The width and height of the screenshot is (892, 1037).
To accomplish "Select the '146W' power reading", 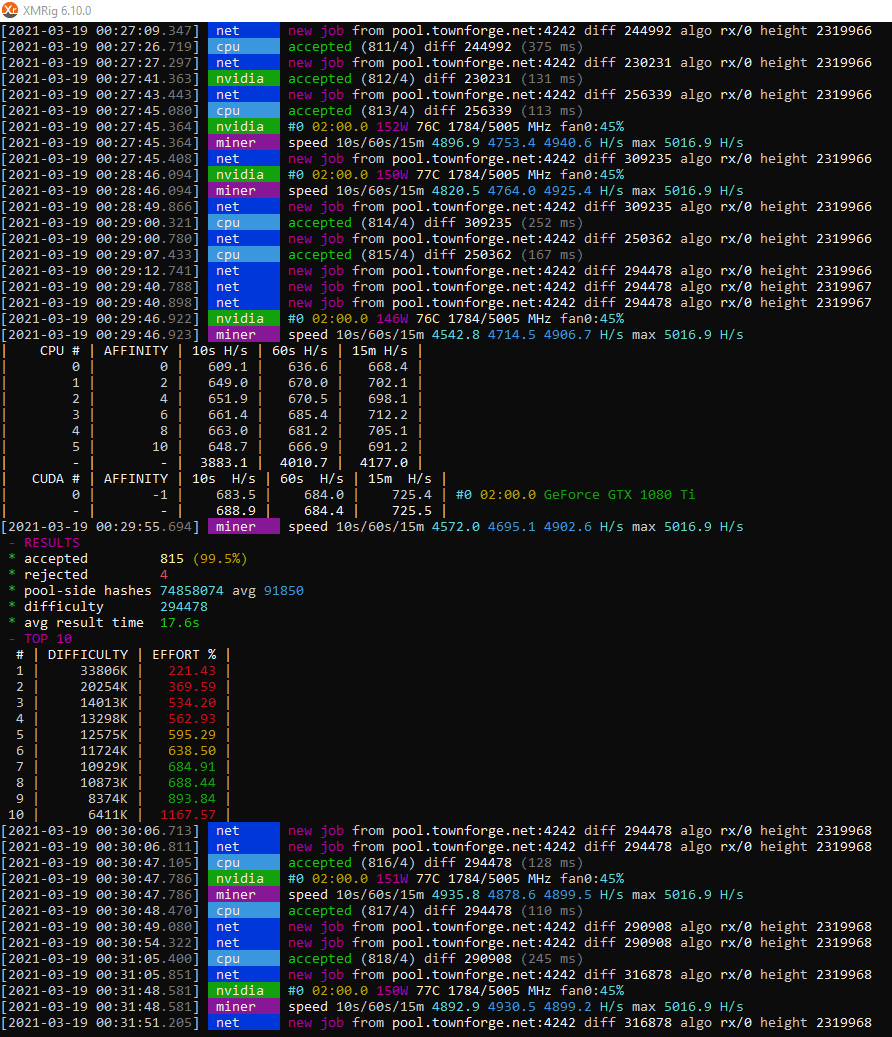I will click(x=392, y=319).
